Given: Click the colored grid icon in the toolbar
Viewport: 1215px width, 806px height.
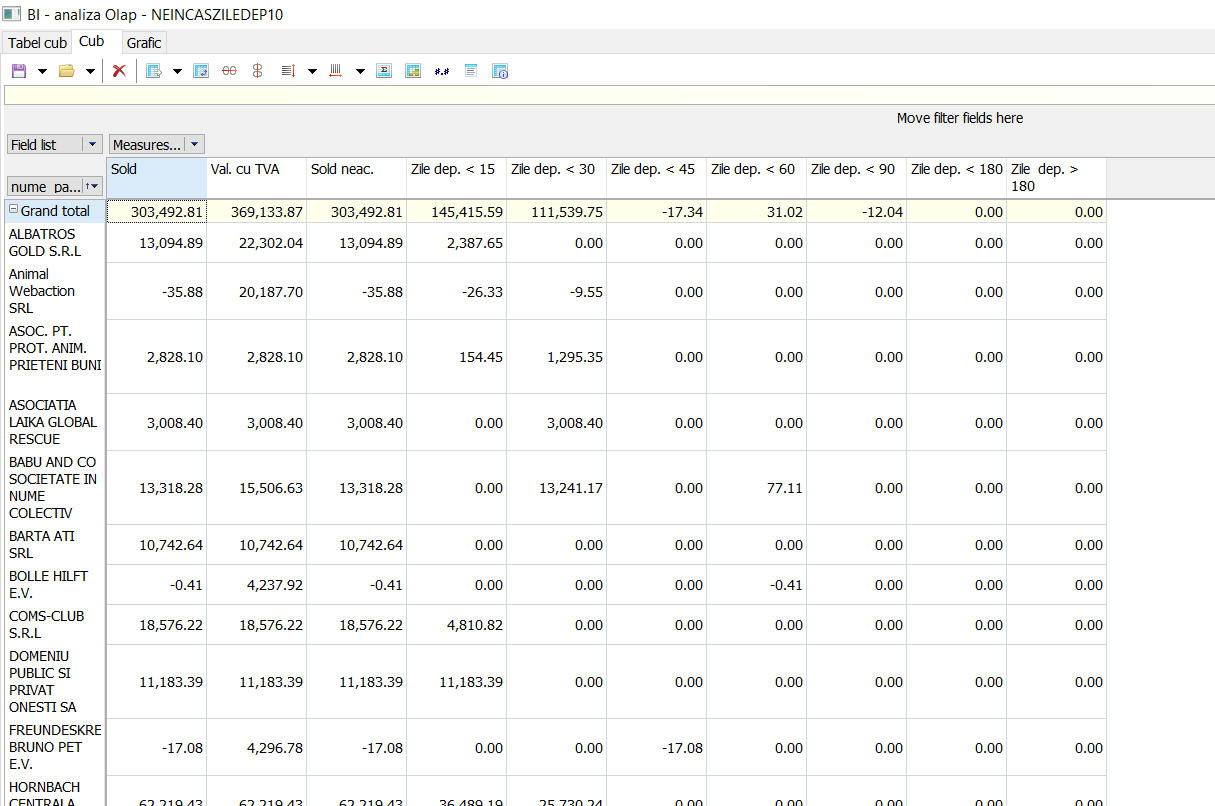Looking at the screenshot, I should [x=413, y=71].
